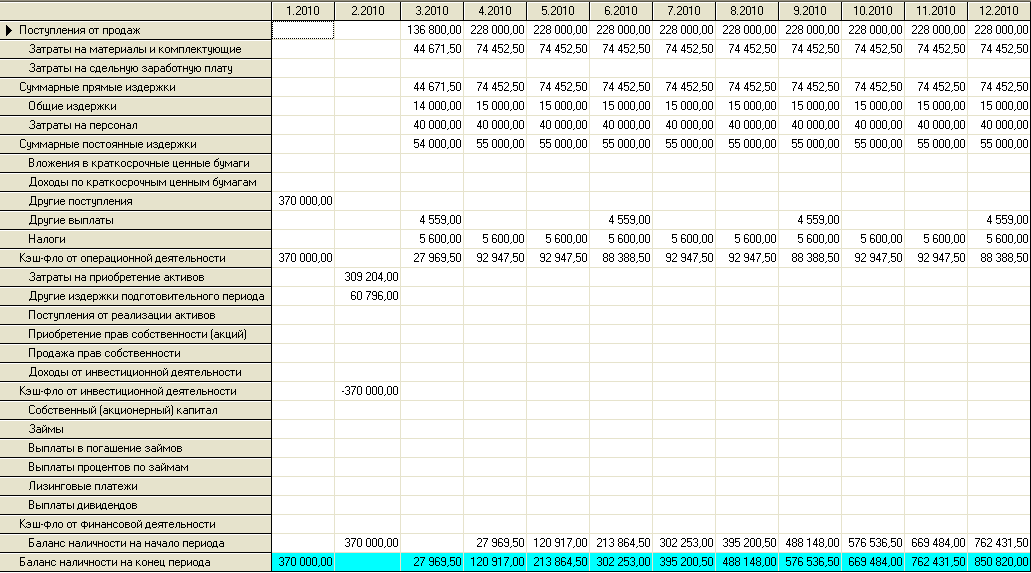Screen dimensions: 1031x573
Task: Click the 762 431,50 opening balance cell in 12.2010
Action: pyautogui.click(x=999, y=545)
